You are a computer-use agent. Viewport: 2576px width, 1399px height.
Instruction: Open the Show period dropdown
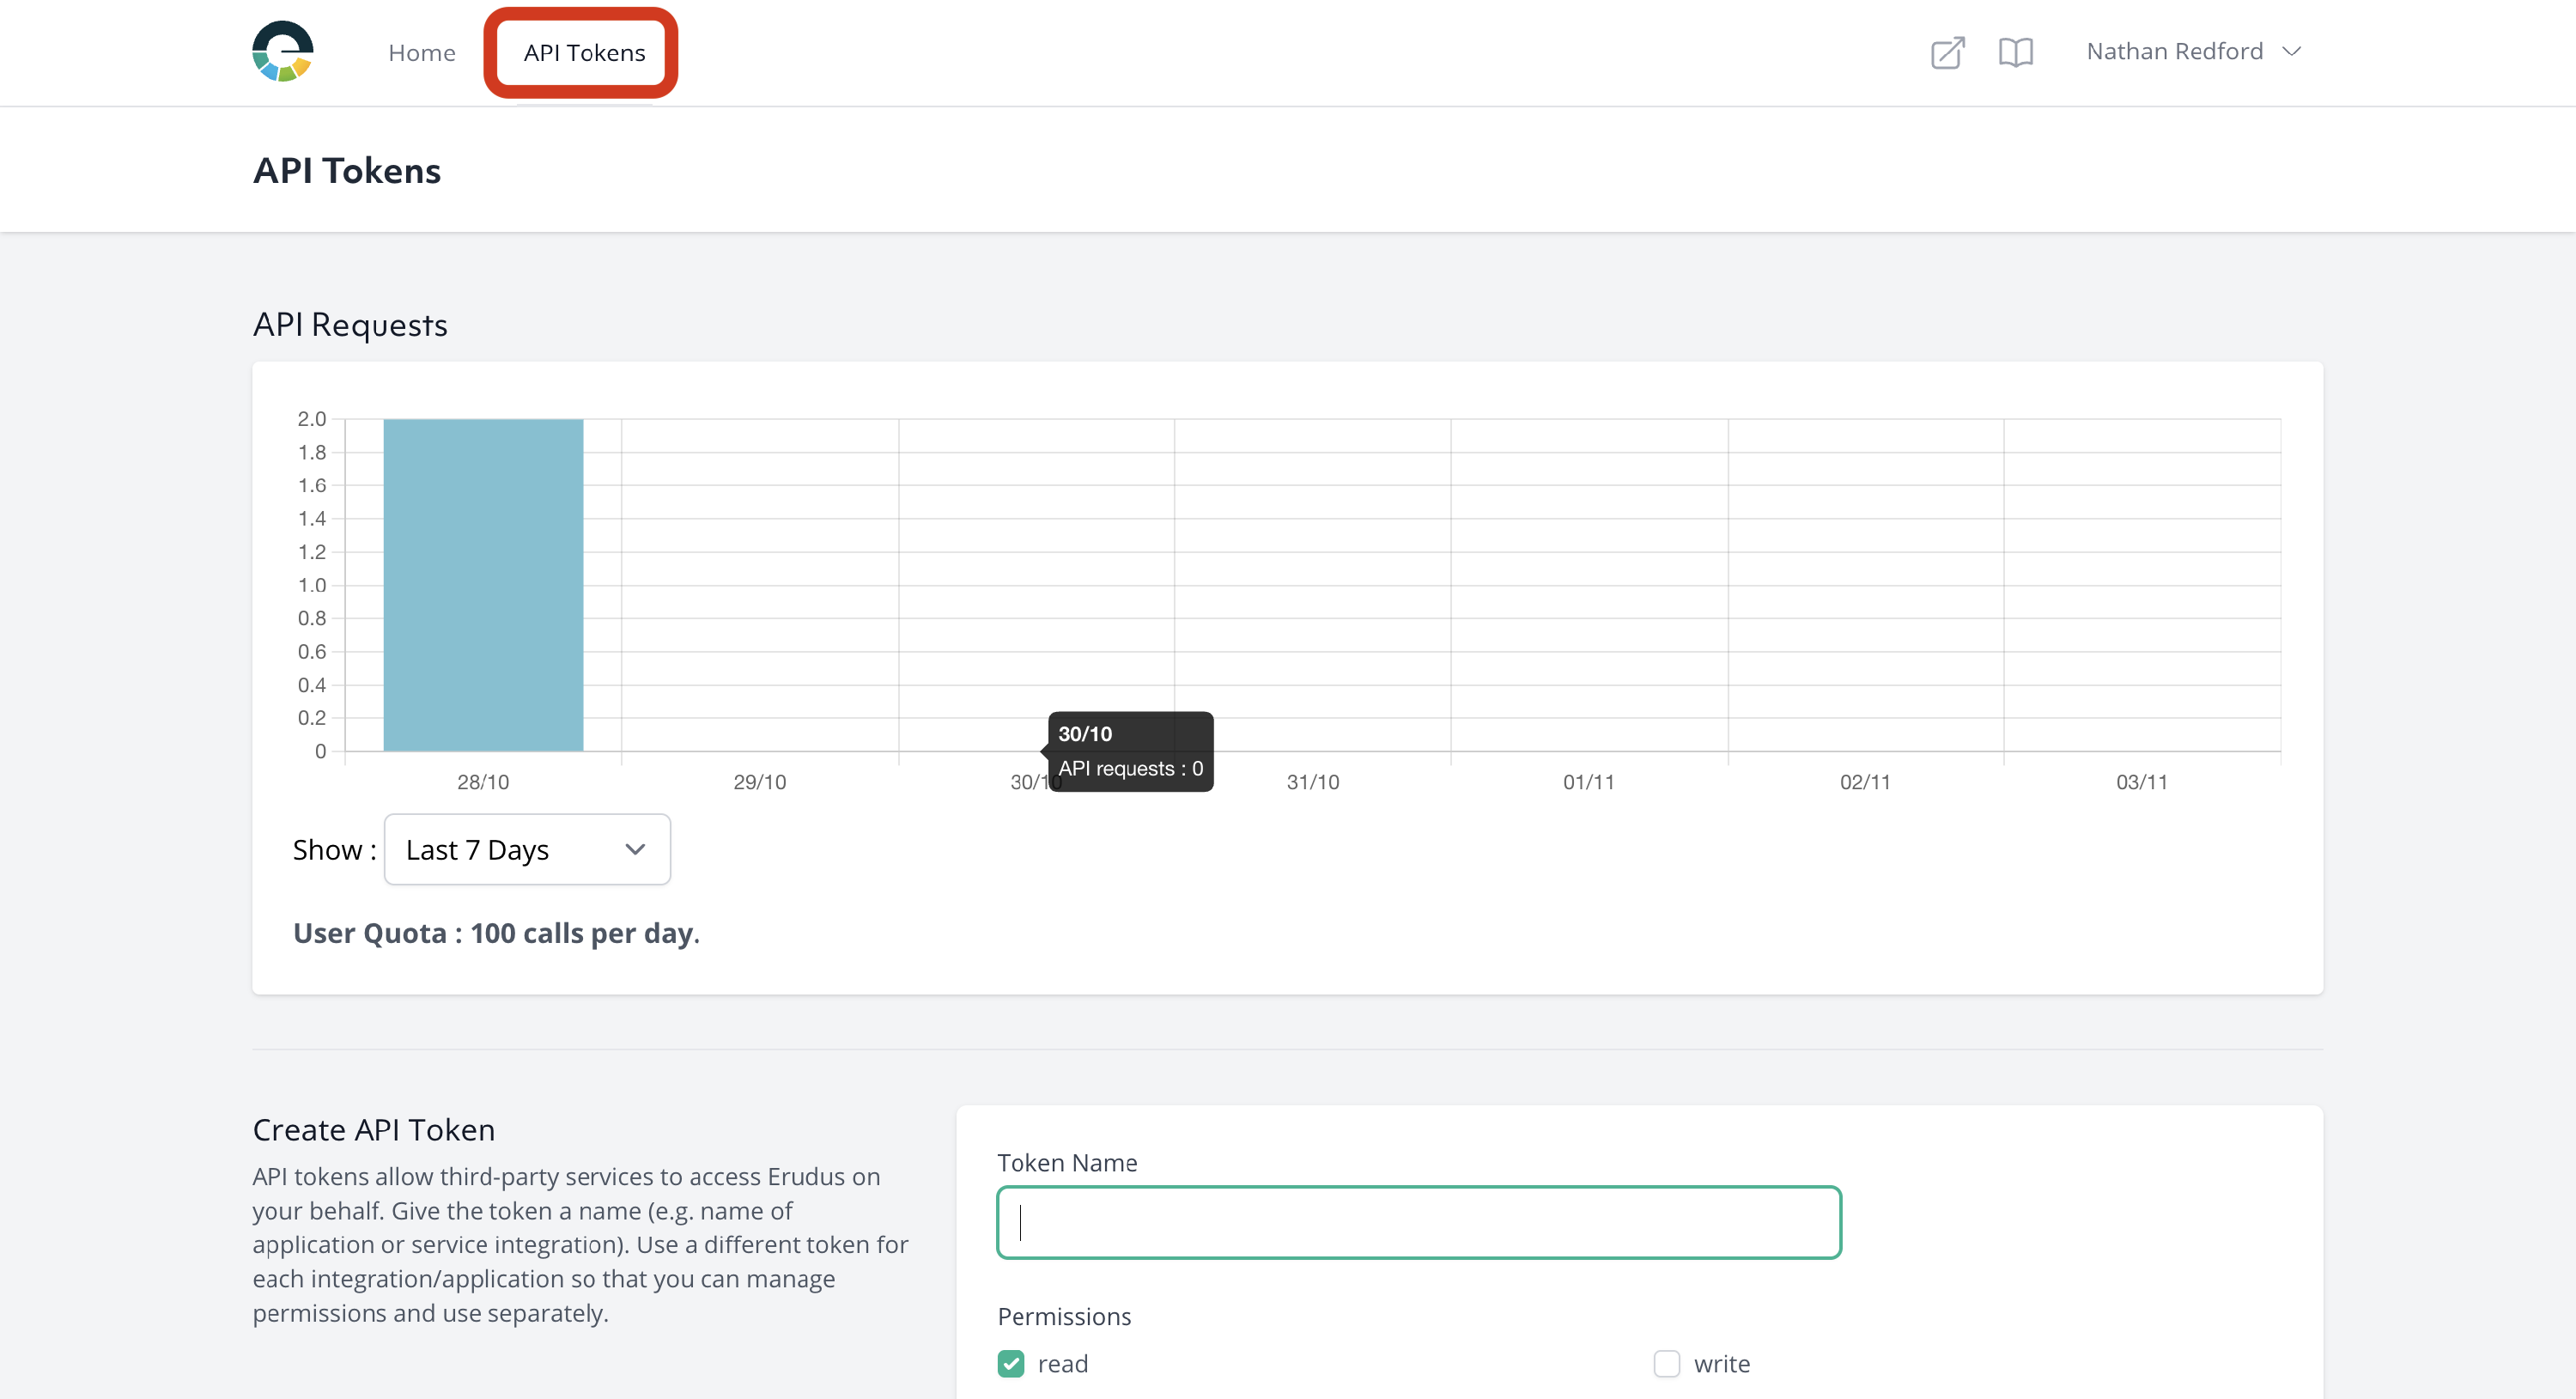(527, 849)
